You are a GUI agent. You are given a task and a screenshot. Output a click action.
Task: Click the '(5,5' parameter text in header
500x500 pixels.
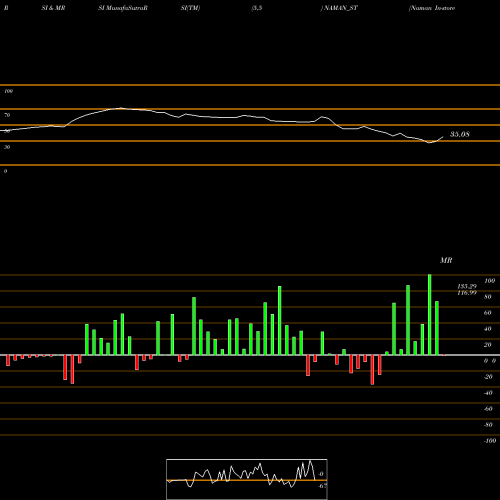coord(257,8)
